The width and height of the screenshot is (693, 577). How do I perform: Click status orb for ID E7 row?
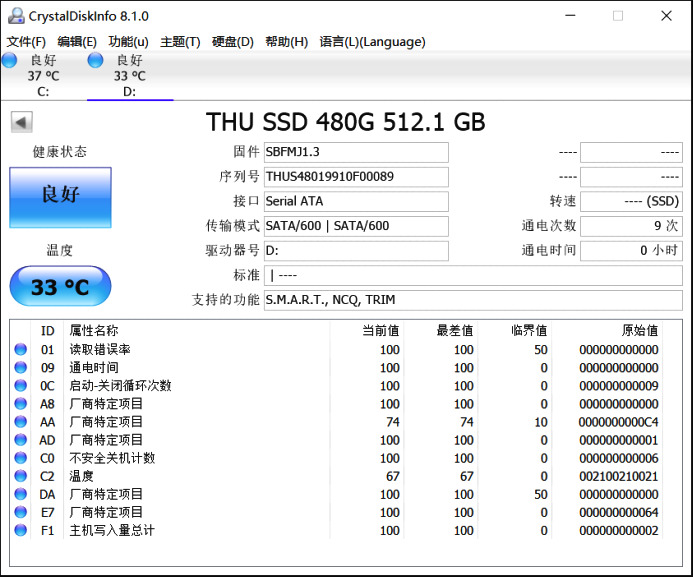[20, 512]
